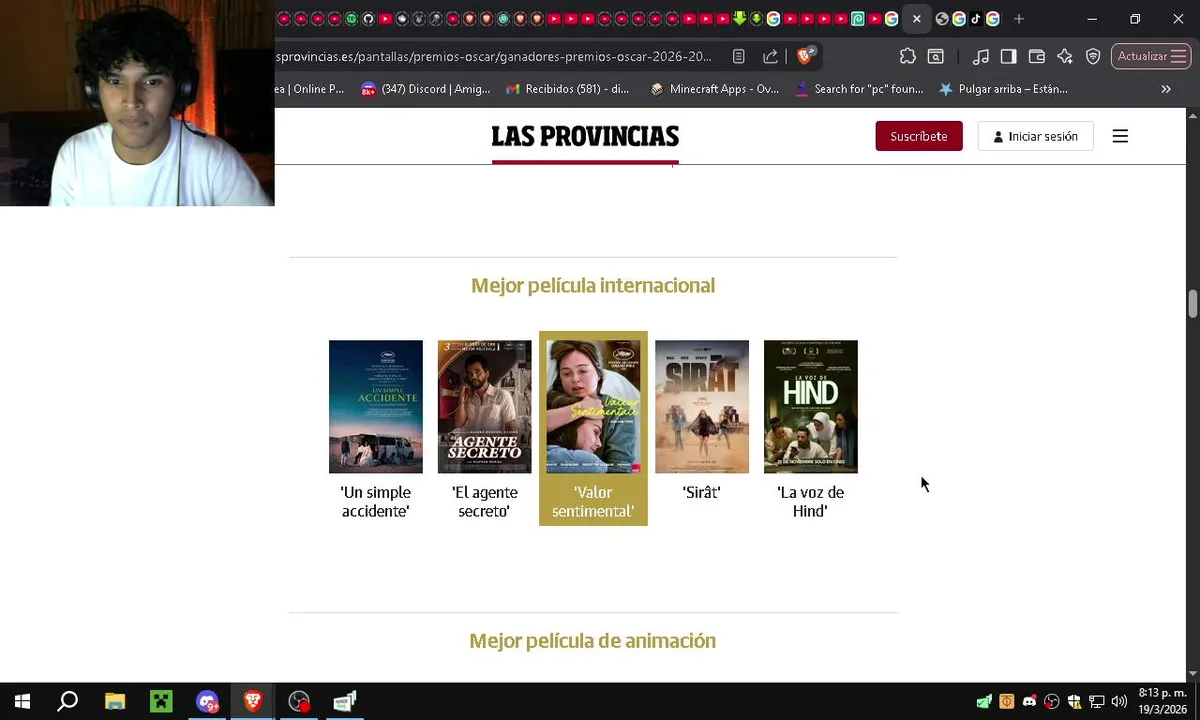
Task: Click the 'El agente secreto' caption
Action: [484, 502]
